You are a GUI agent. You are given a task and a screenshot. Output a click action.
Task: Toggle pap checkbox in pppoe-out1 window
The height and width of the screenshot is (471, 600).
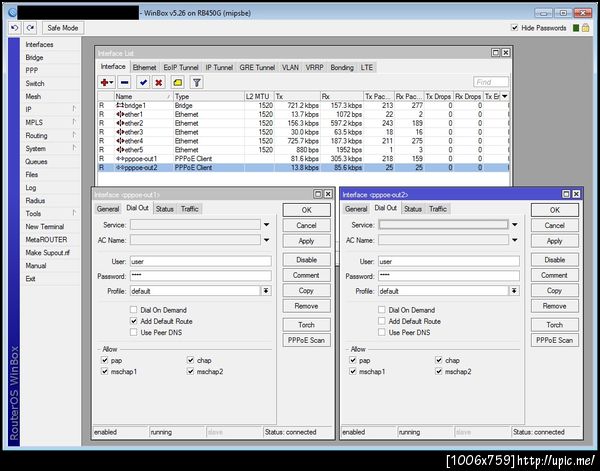click(x=104, y=360)
